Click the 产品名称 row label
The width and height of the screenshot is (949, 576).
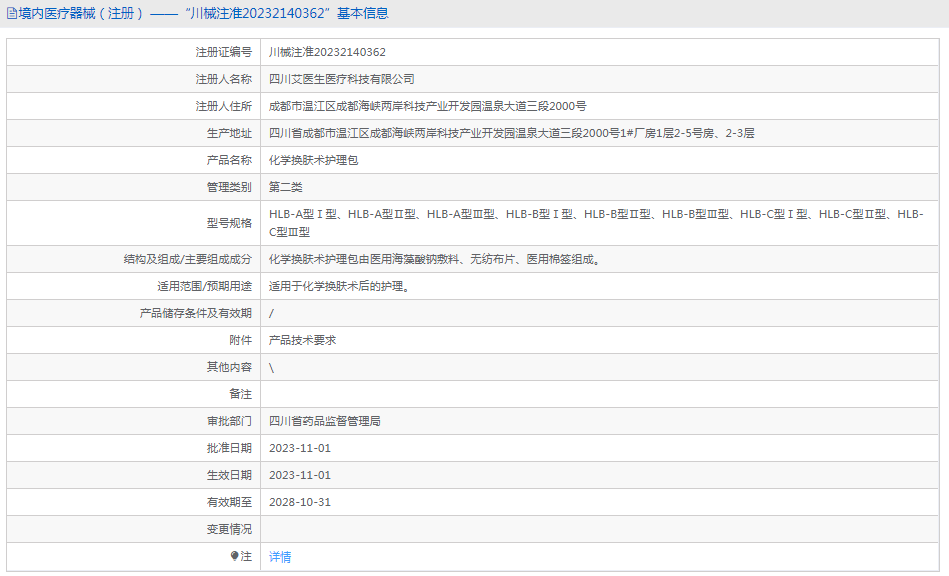coord(229,160)
